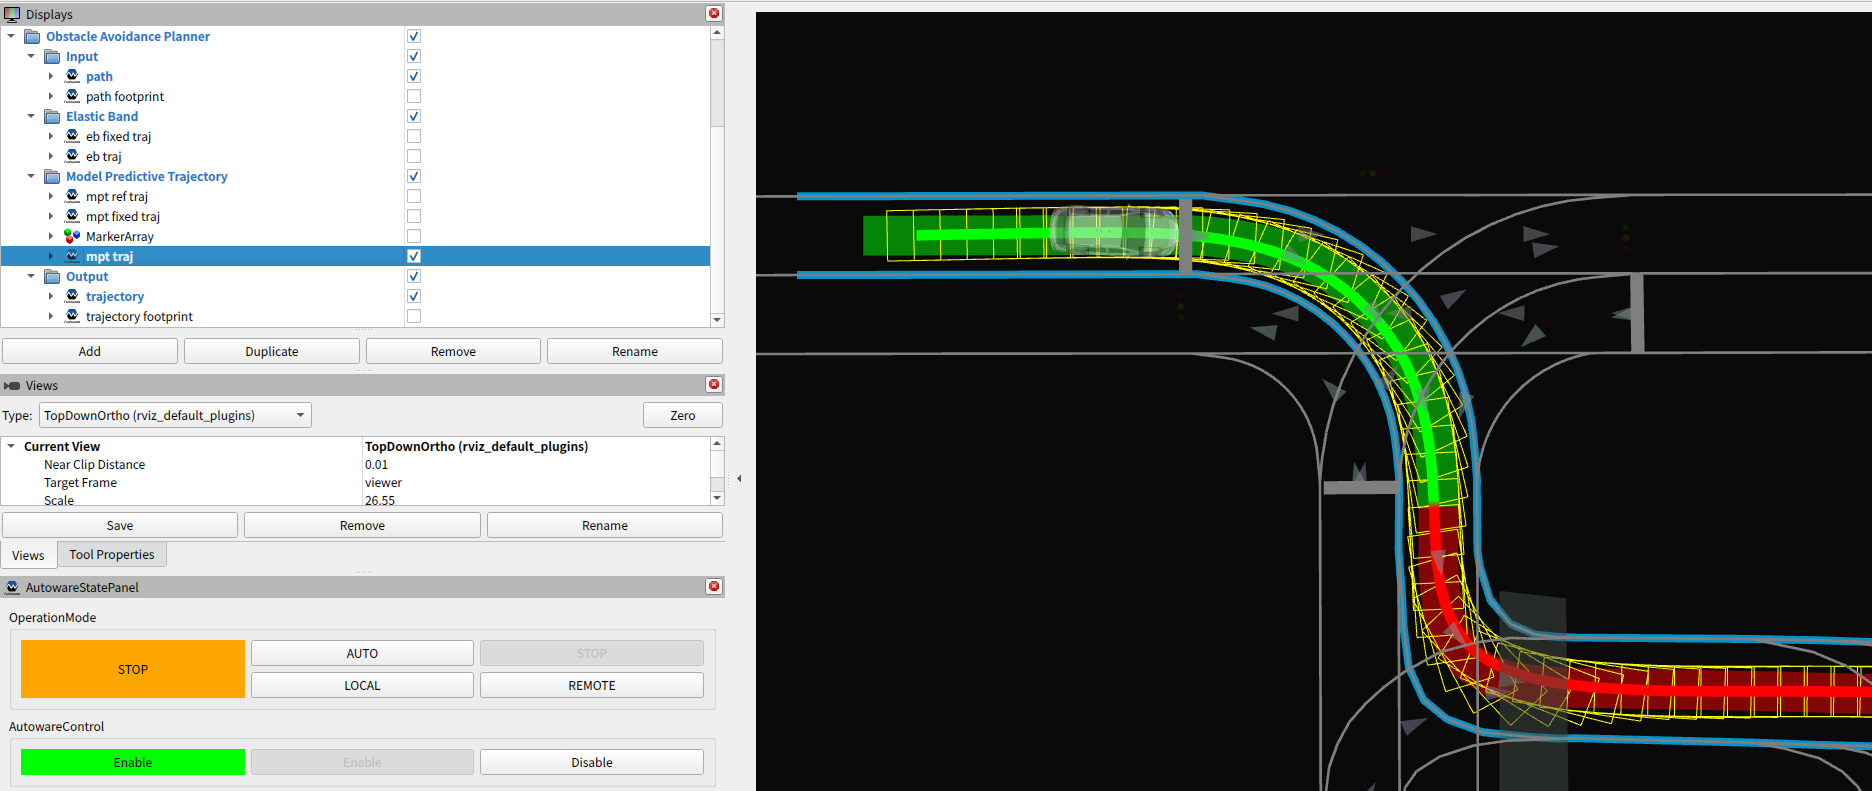Click the Elastic Band folder icon
The width and height of the screenshot is (1872, 791).
(52, 116)
